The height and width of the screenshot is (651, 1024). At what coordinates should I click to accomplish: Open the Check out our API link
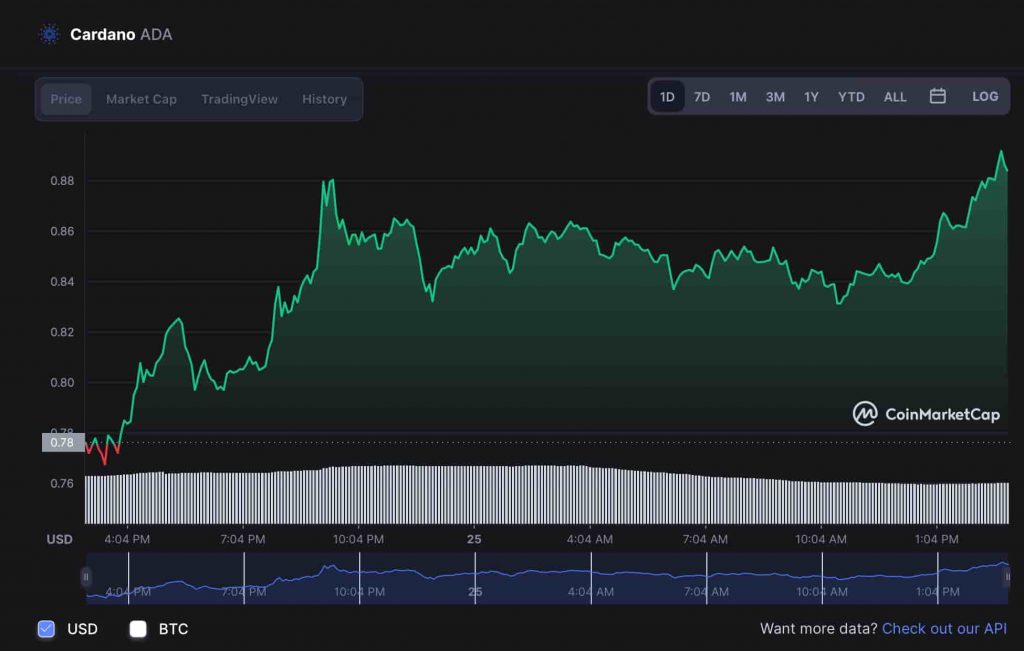pos(945,629)
